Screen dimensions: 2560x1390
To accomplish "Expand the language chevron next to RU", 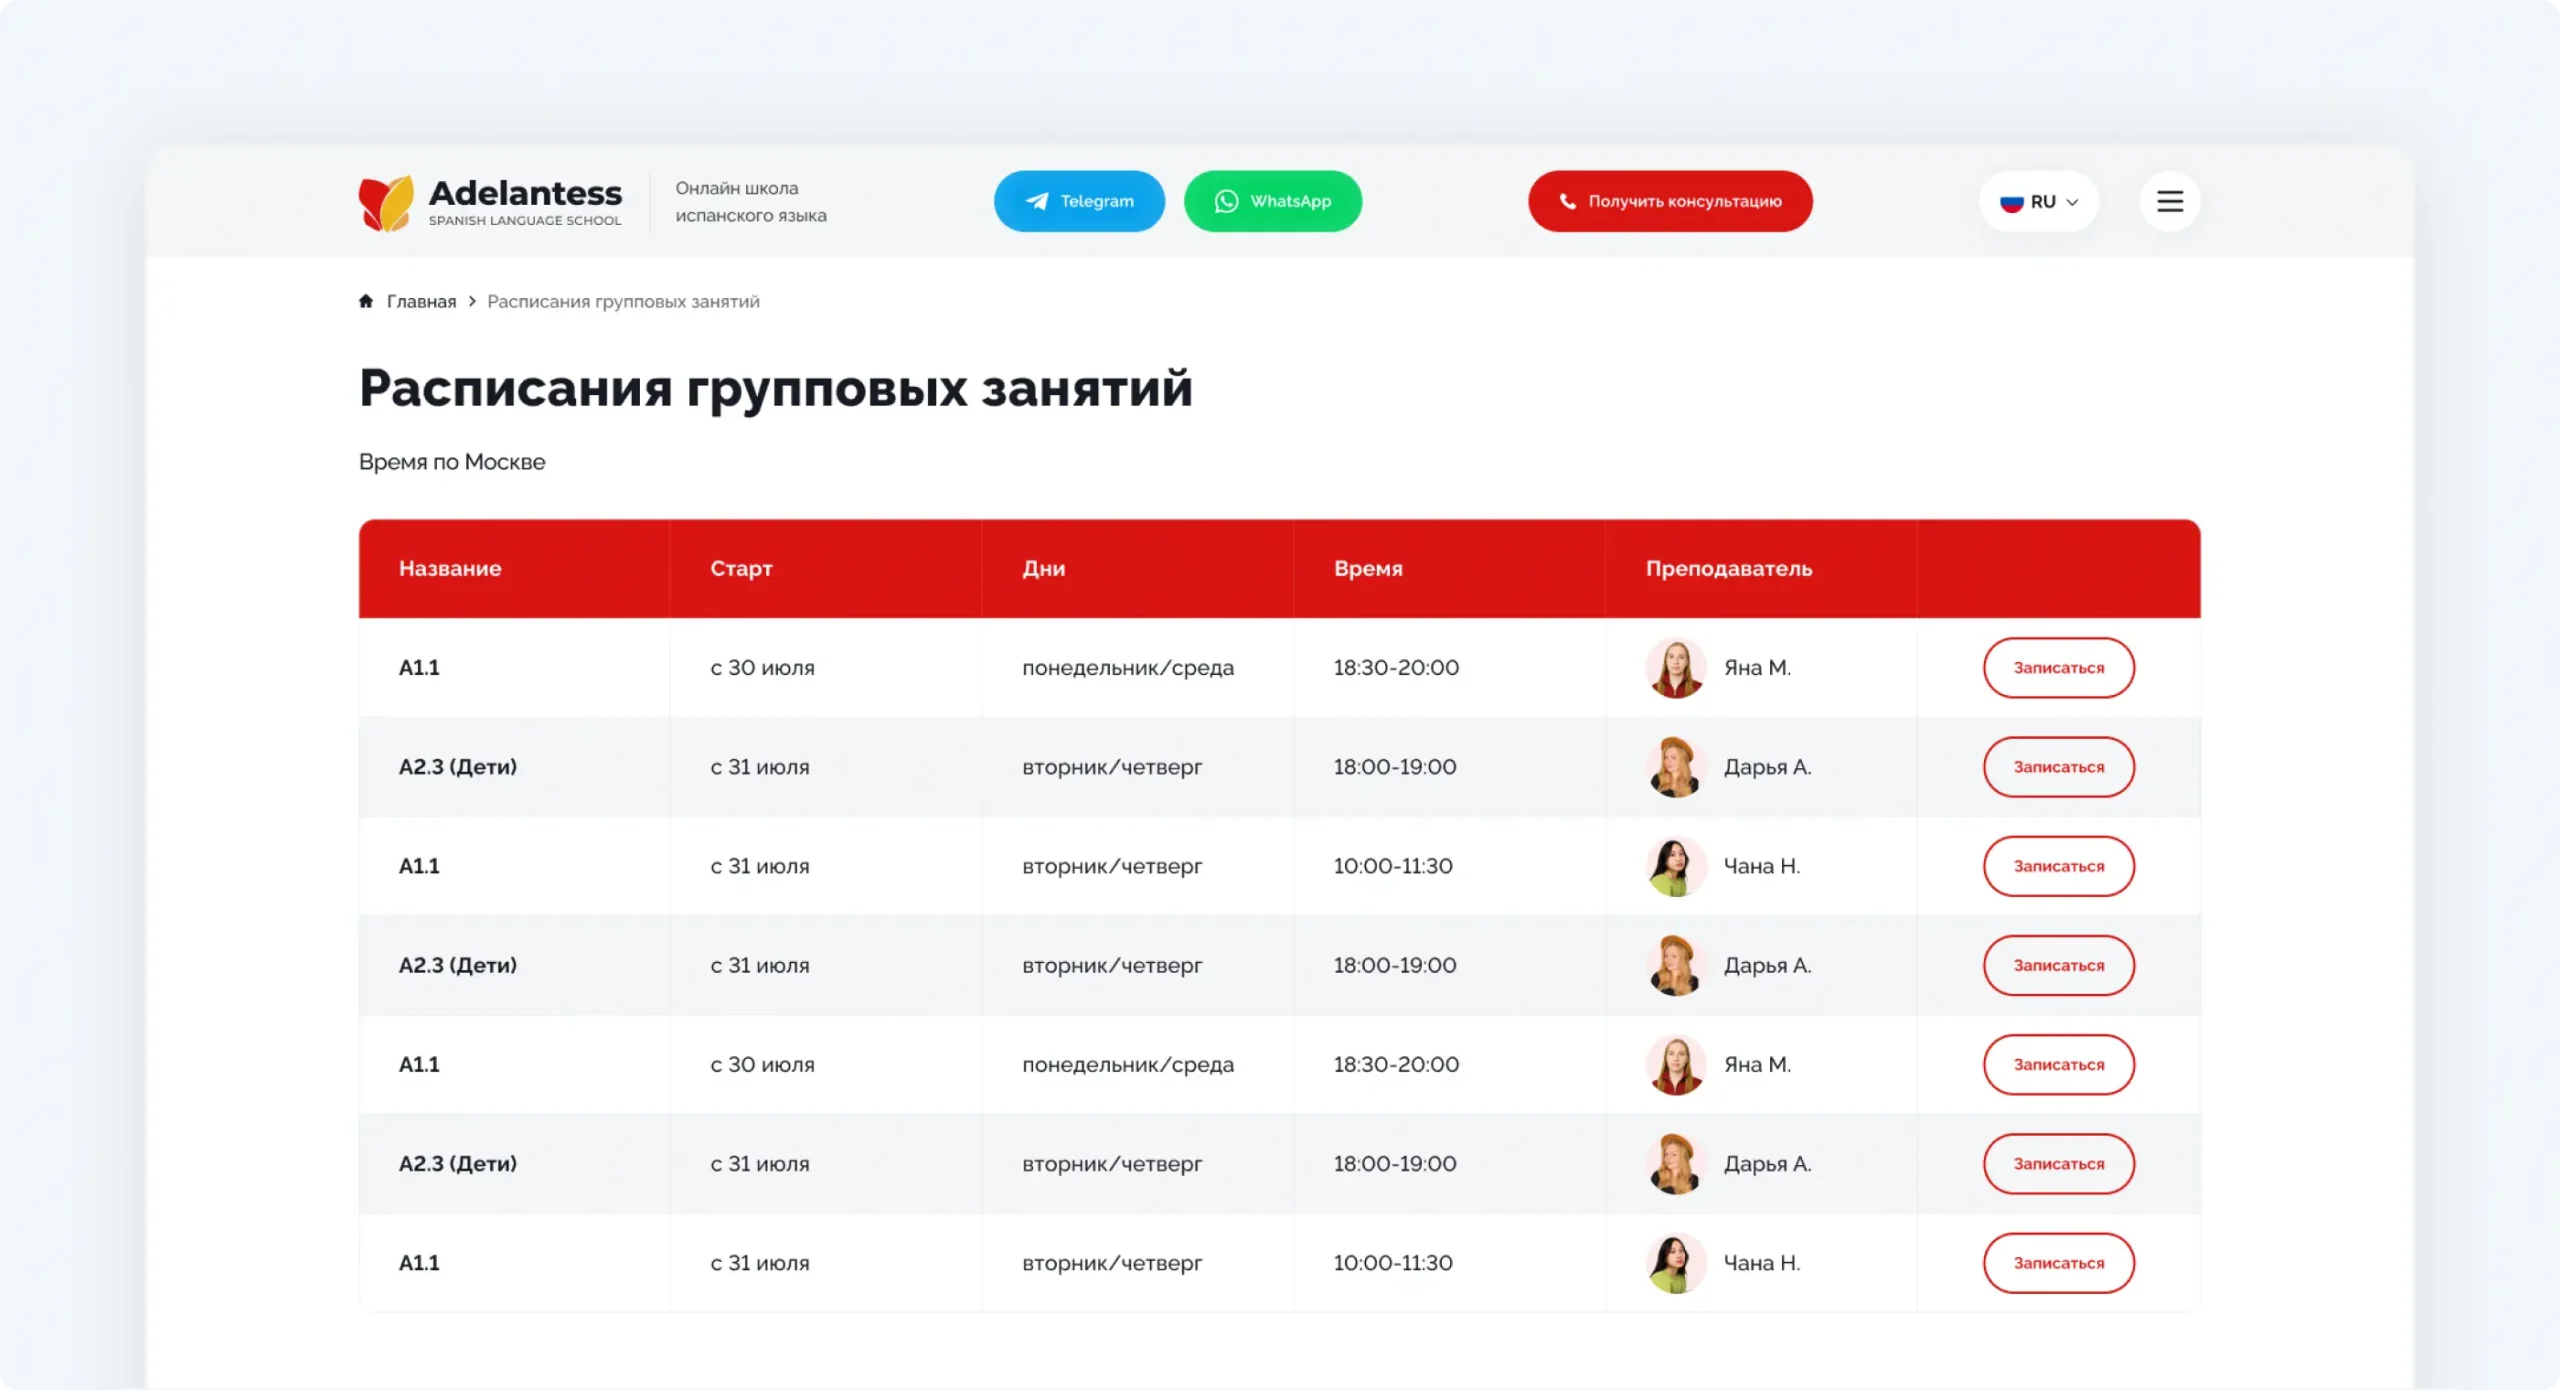I will click(x=2072, y=202).
